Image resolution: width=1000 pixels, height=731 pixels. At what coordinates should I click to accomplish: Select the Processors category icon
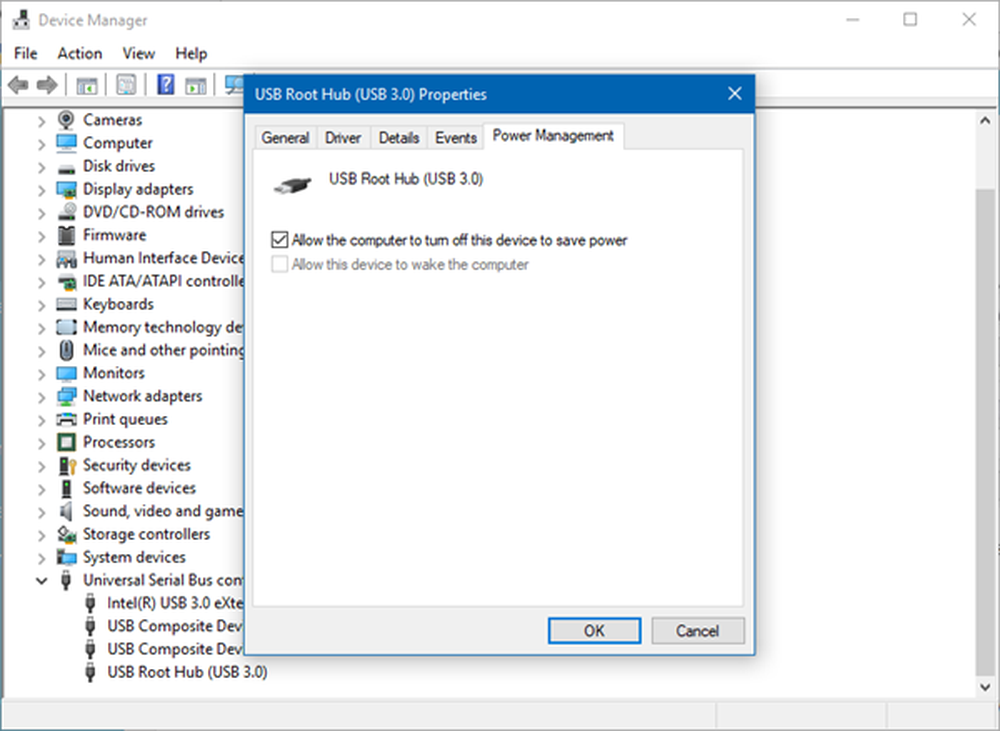click(x=67, y=442)
